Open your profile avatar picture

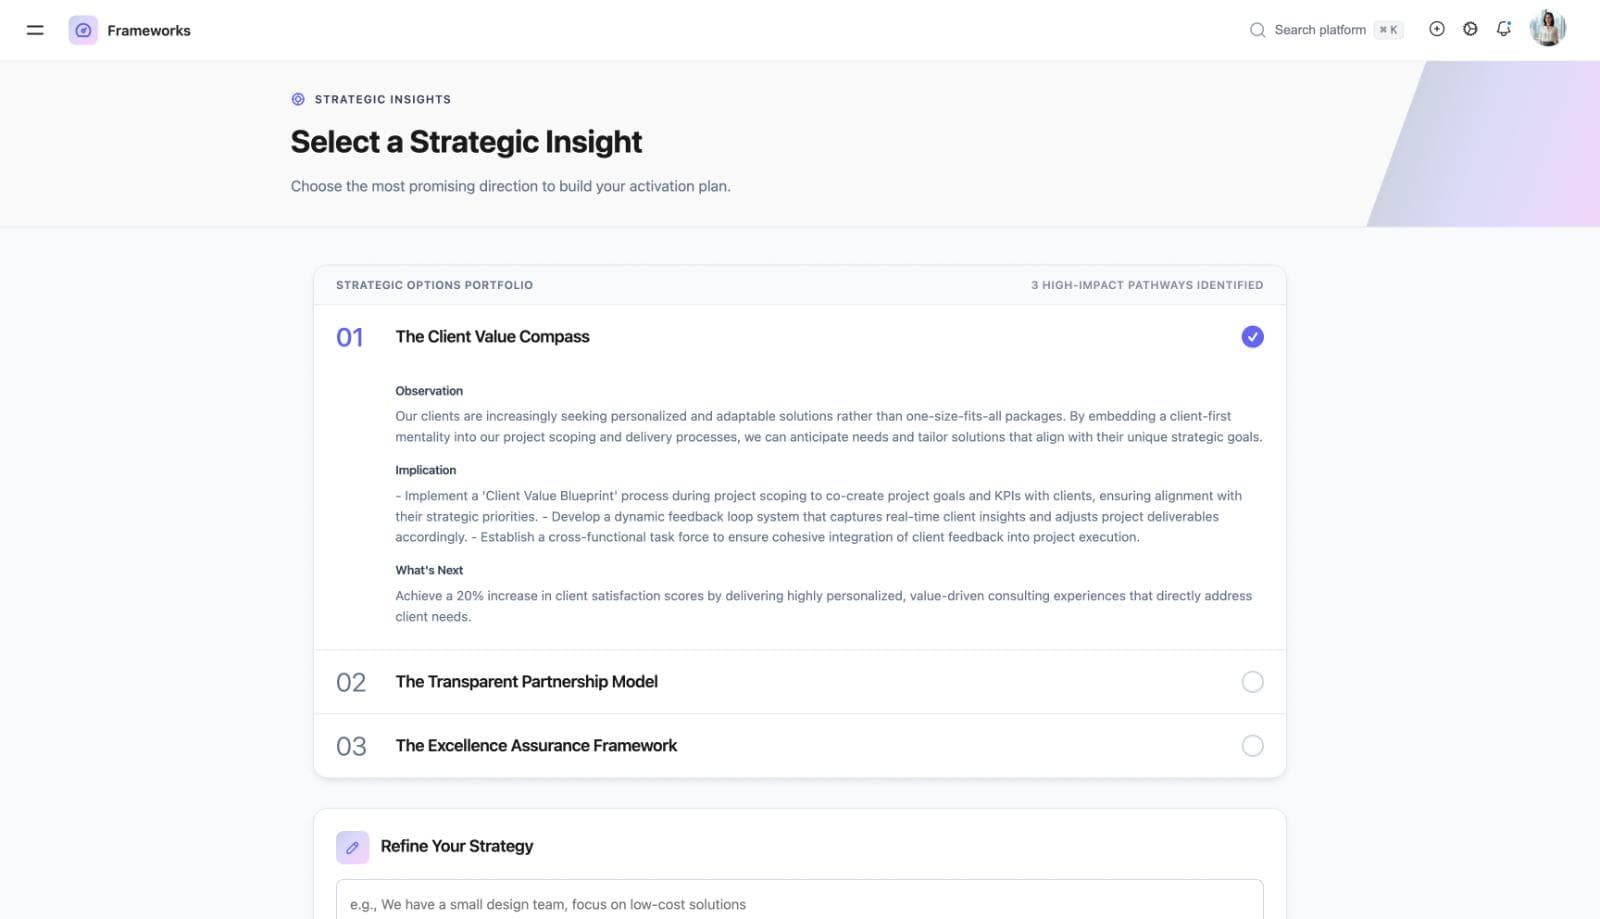[x=1547, y=27]
